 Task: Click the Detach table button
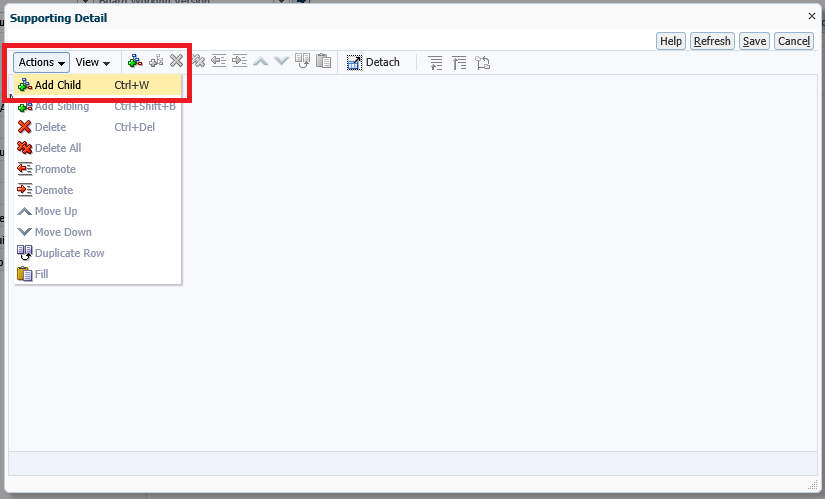pos(373,62)
